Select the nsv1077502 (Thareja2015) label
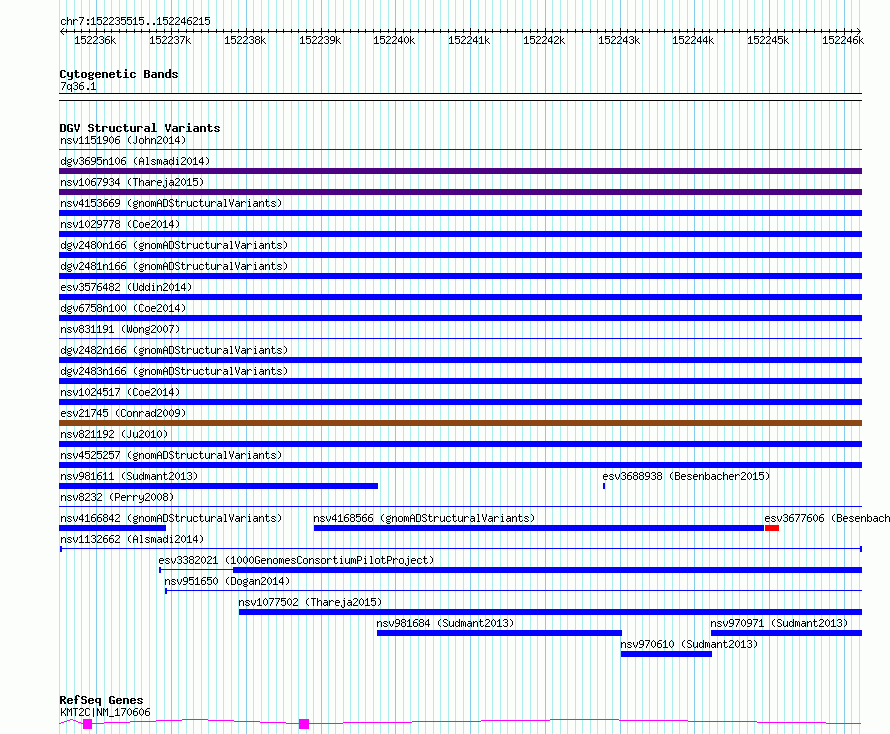Viewport: 890px width, 734px height. 310,602
